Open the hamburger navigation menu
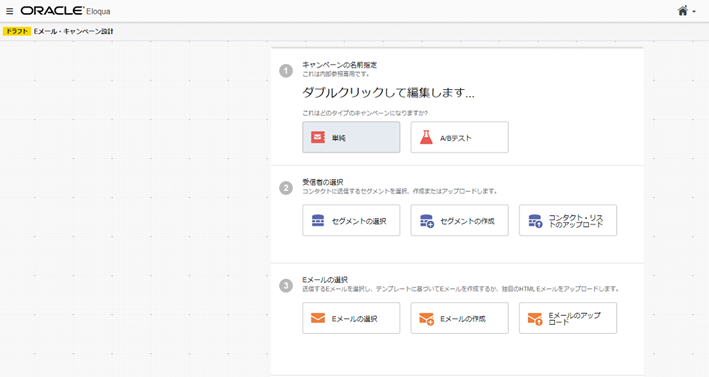The height and width of the screenshot is (377, 709). 9,11
